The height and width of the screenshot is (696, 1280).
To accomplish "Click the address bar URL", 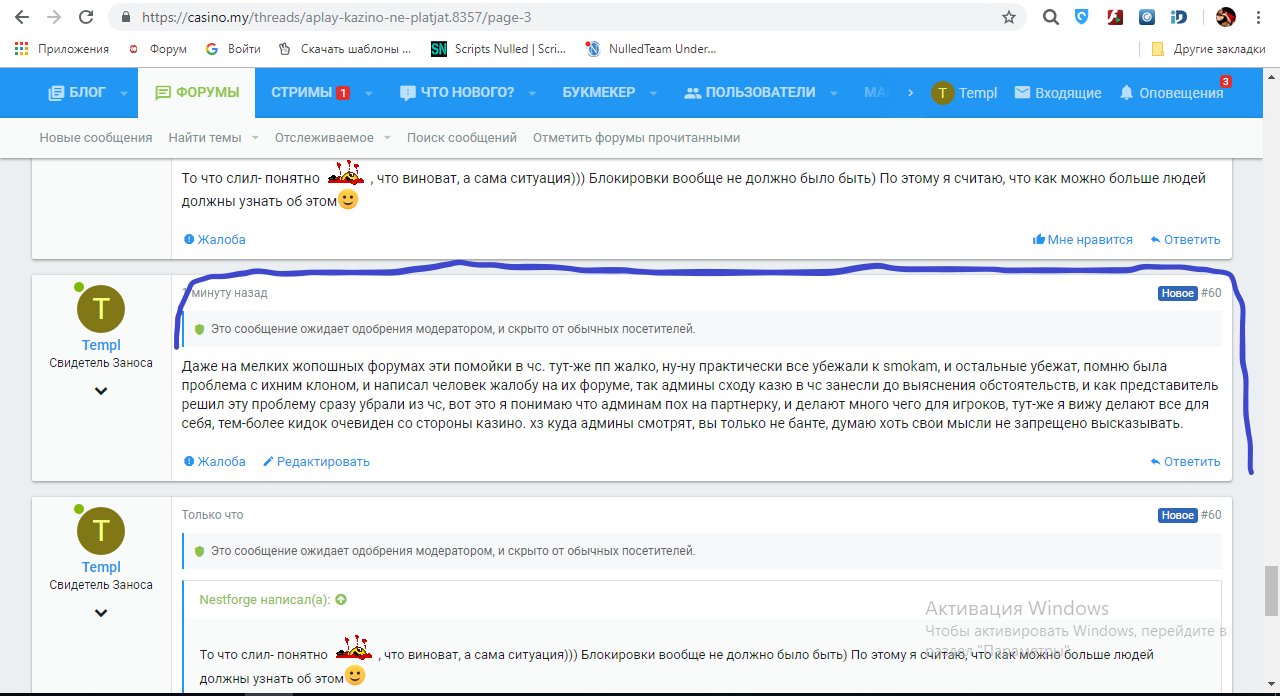I will point(336,17).
